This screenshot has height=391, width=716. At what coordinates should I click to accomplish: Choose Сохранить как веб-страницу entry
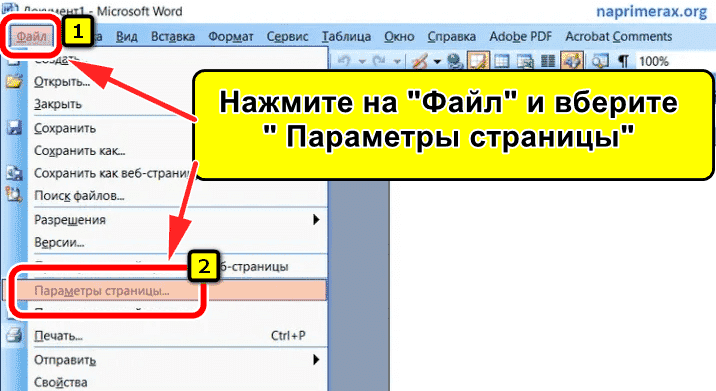[113, 174]
